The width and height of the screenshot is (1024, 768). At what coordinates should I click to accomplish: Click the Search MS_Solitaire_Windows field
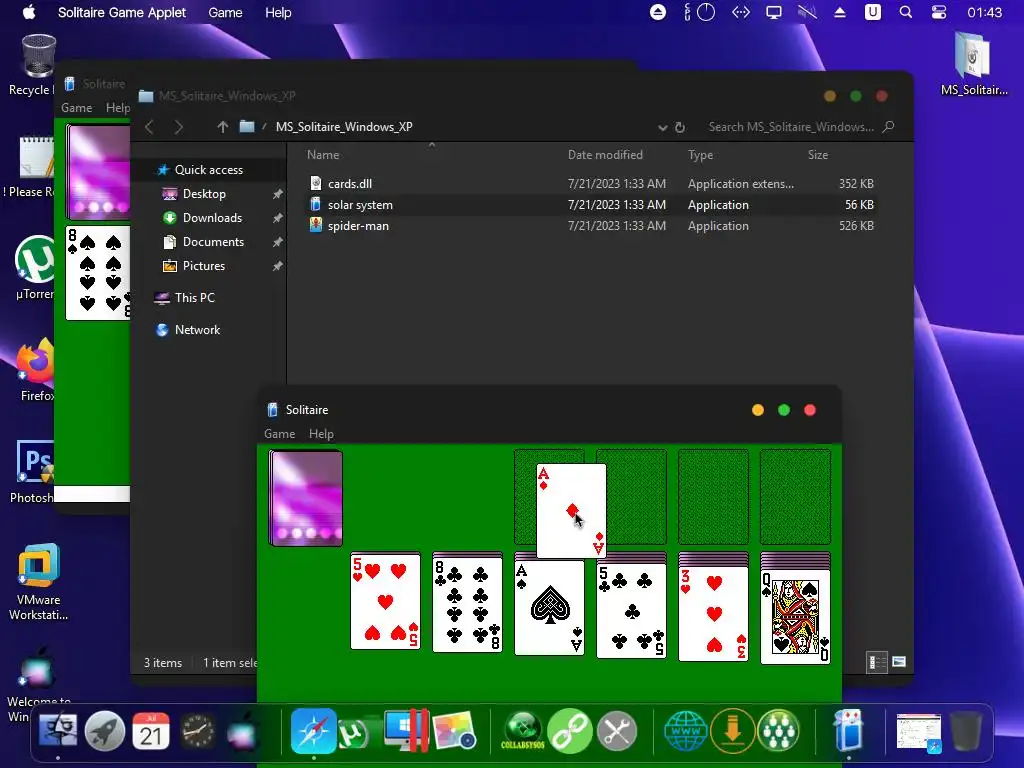click(800, 127)
